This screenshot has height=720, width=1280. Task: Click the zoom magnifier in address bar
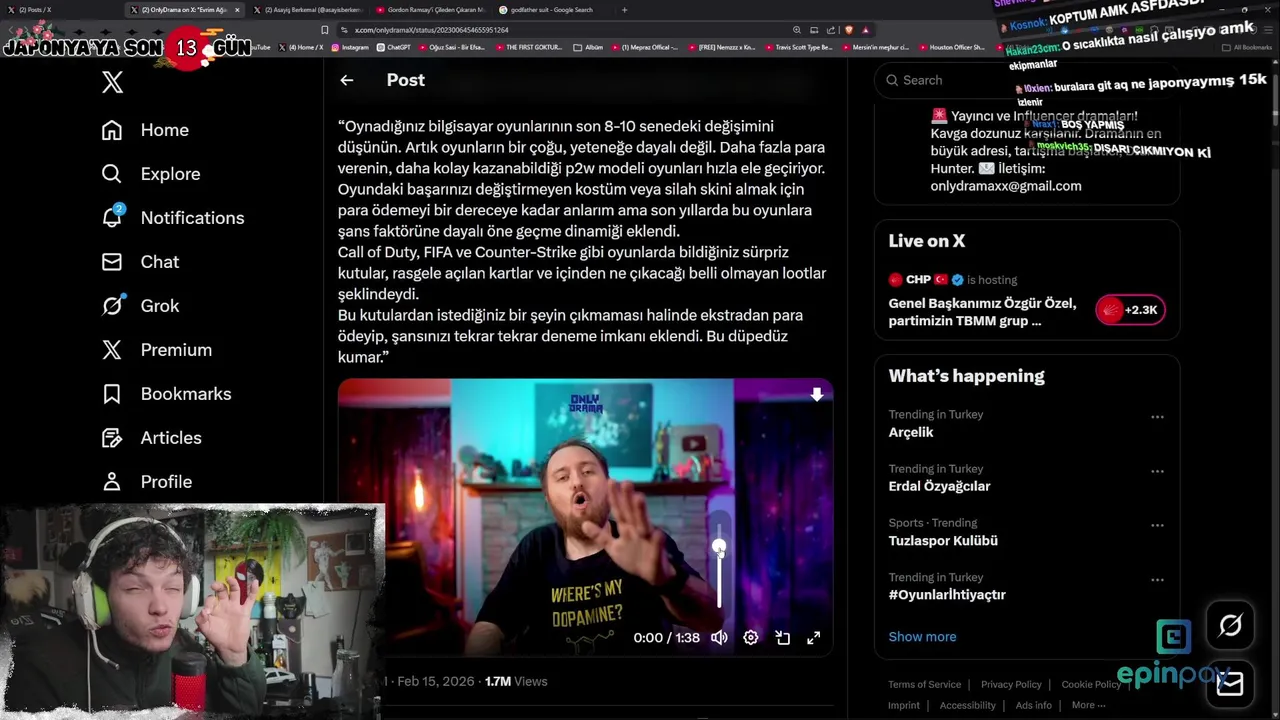click(796, 30)
